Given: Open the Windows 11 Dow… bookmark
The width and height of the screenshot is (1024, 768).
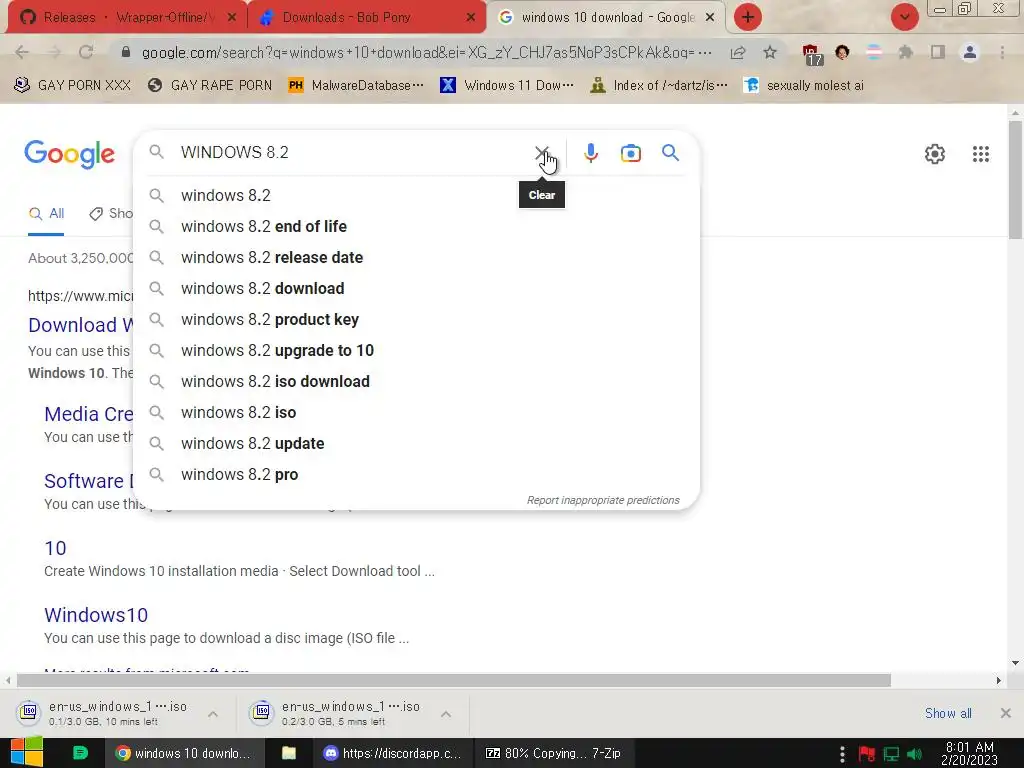Looking at the screenshot, I should click(x=507, y=86).
